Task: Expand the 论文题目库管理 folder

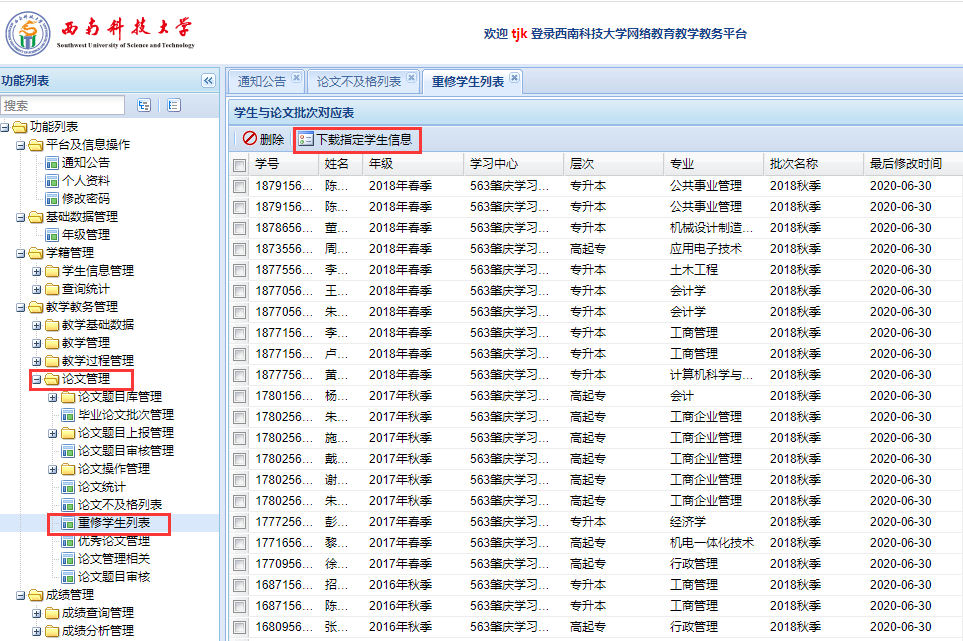Action: 53,397
